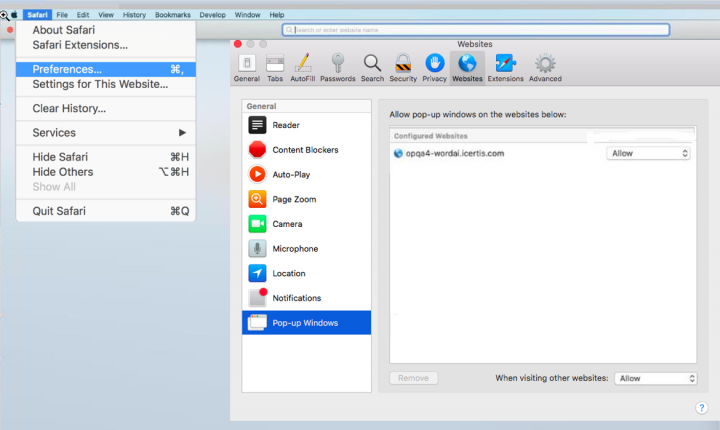Expand the Services submenu
Viewport: 720px width, 430px height.
click(106, 133)
